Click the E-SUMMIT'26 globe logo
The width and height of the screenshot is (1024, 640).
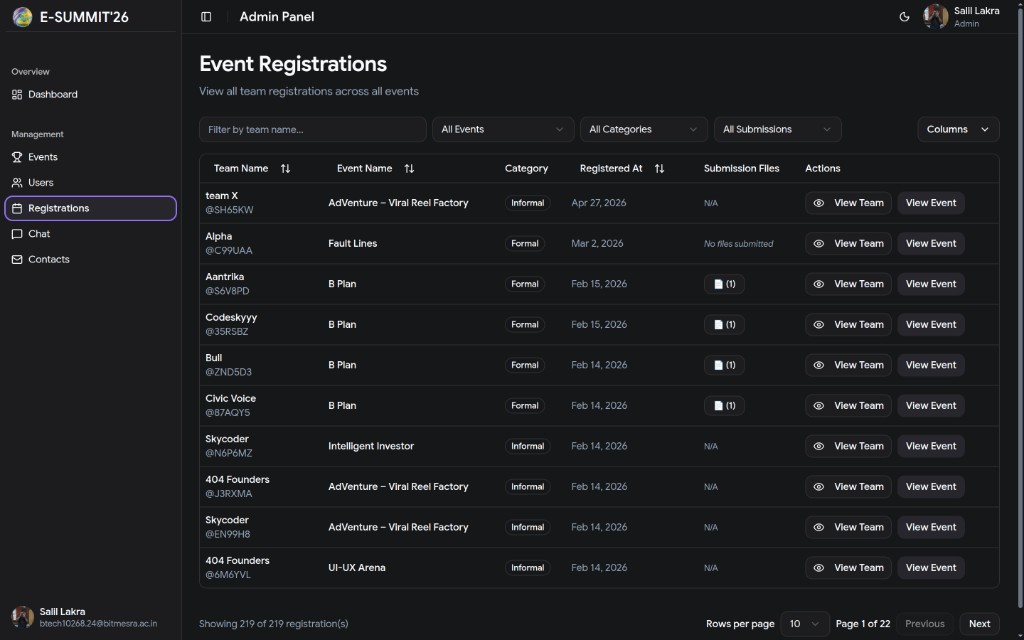22,17
